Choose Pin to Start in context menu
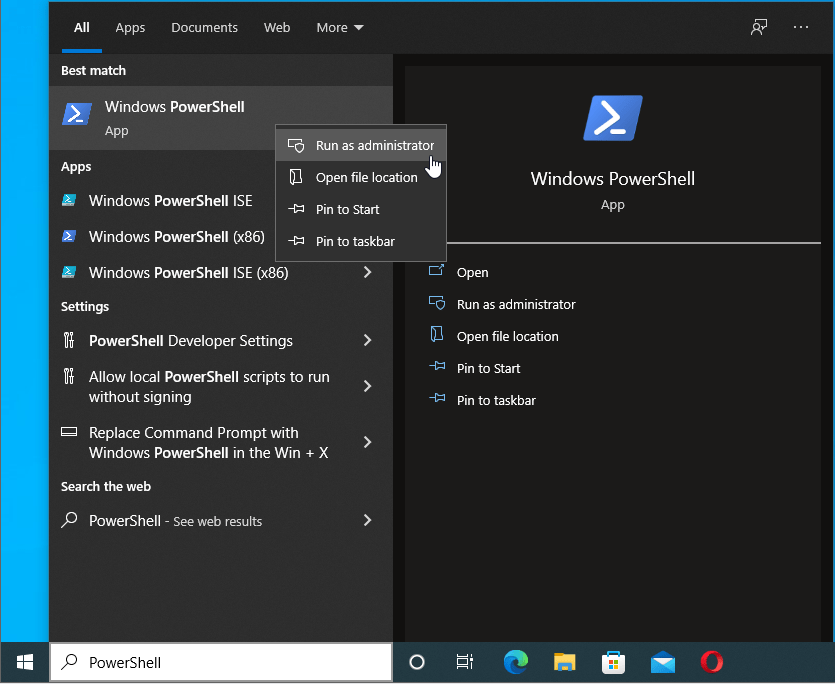 click(347, 209)
